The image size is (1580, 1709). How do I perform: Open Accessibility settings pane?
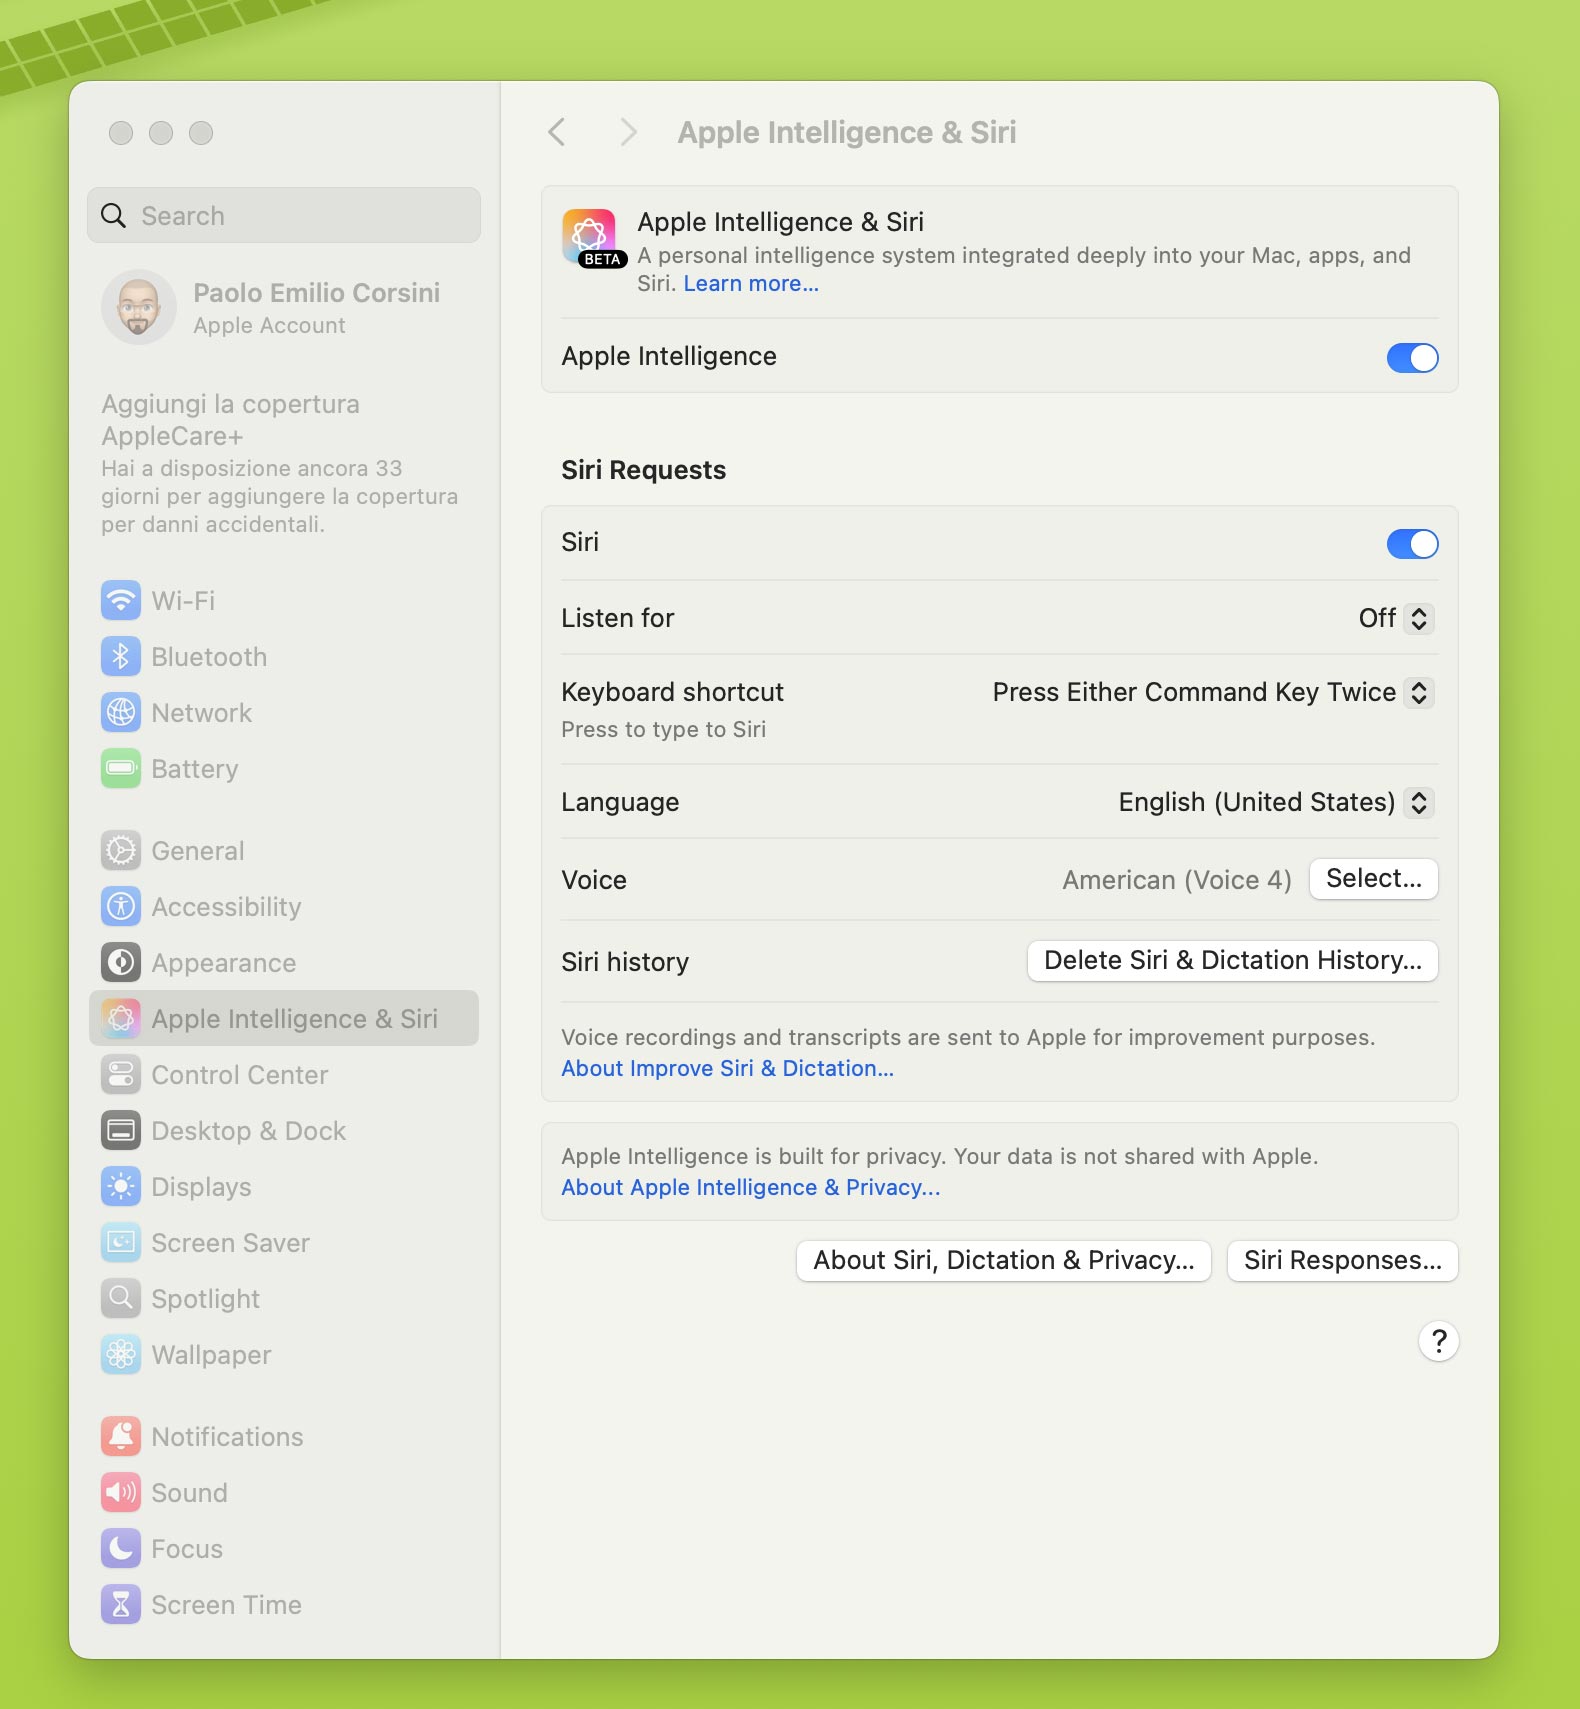284,906
